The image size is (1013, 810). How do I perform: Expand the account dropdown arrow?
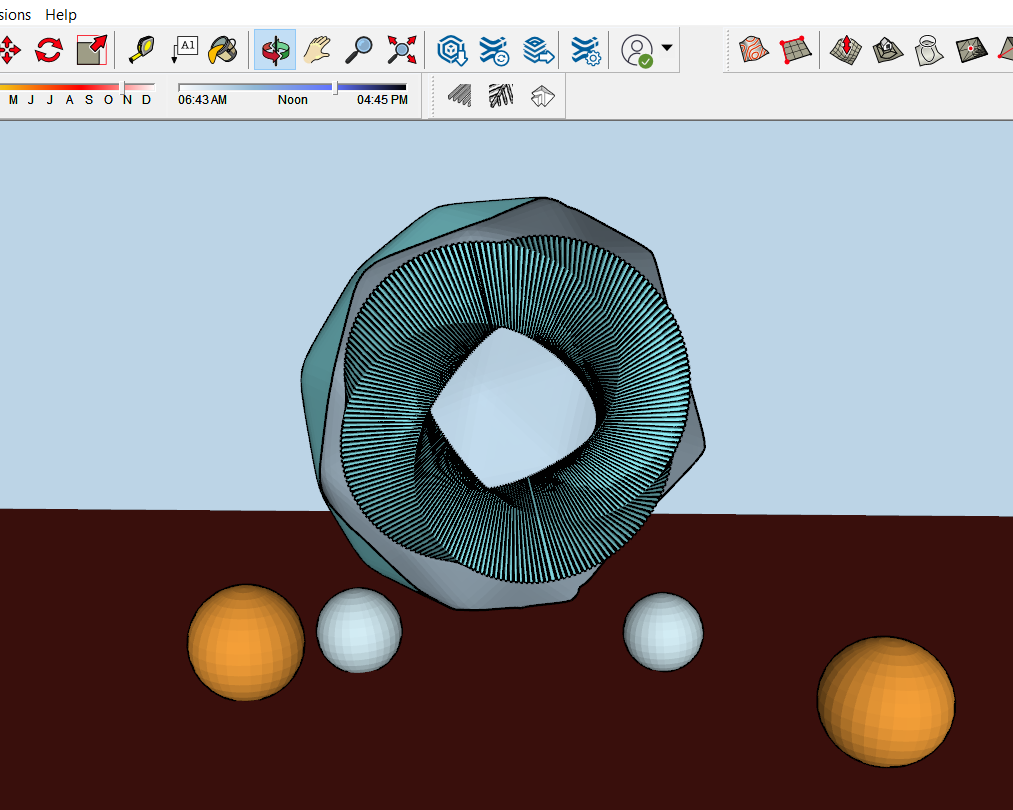[667, 48]
